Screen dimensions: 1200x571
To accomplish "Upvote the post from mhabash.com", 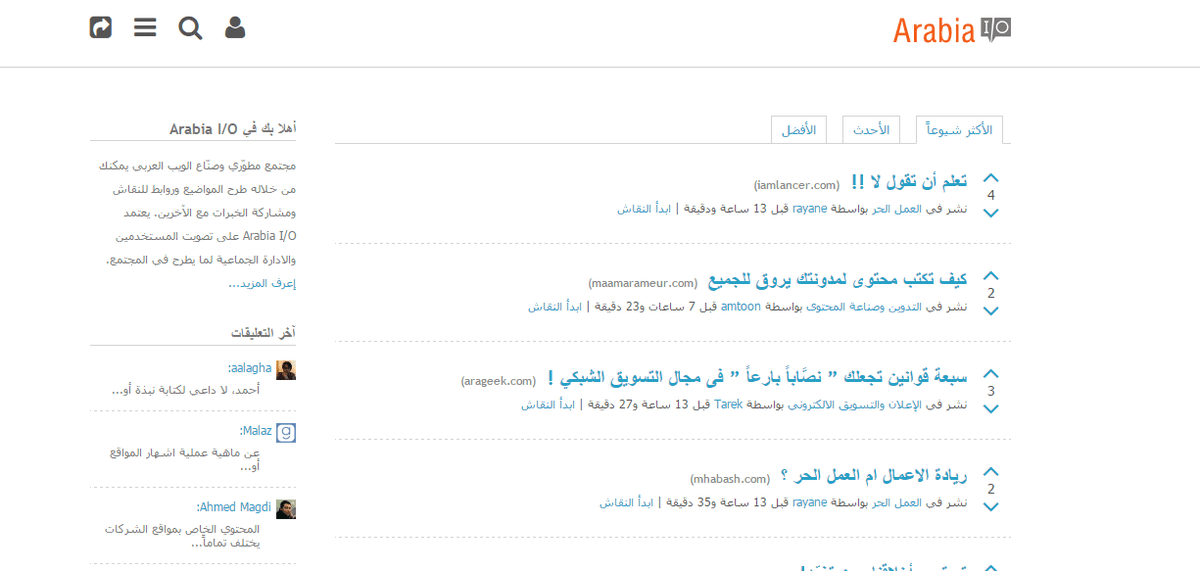I will coord(991,472).
